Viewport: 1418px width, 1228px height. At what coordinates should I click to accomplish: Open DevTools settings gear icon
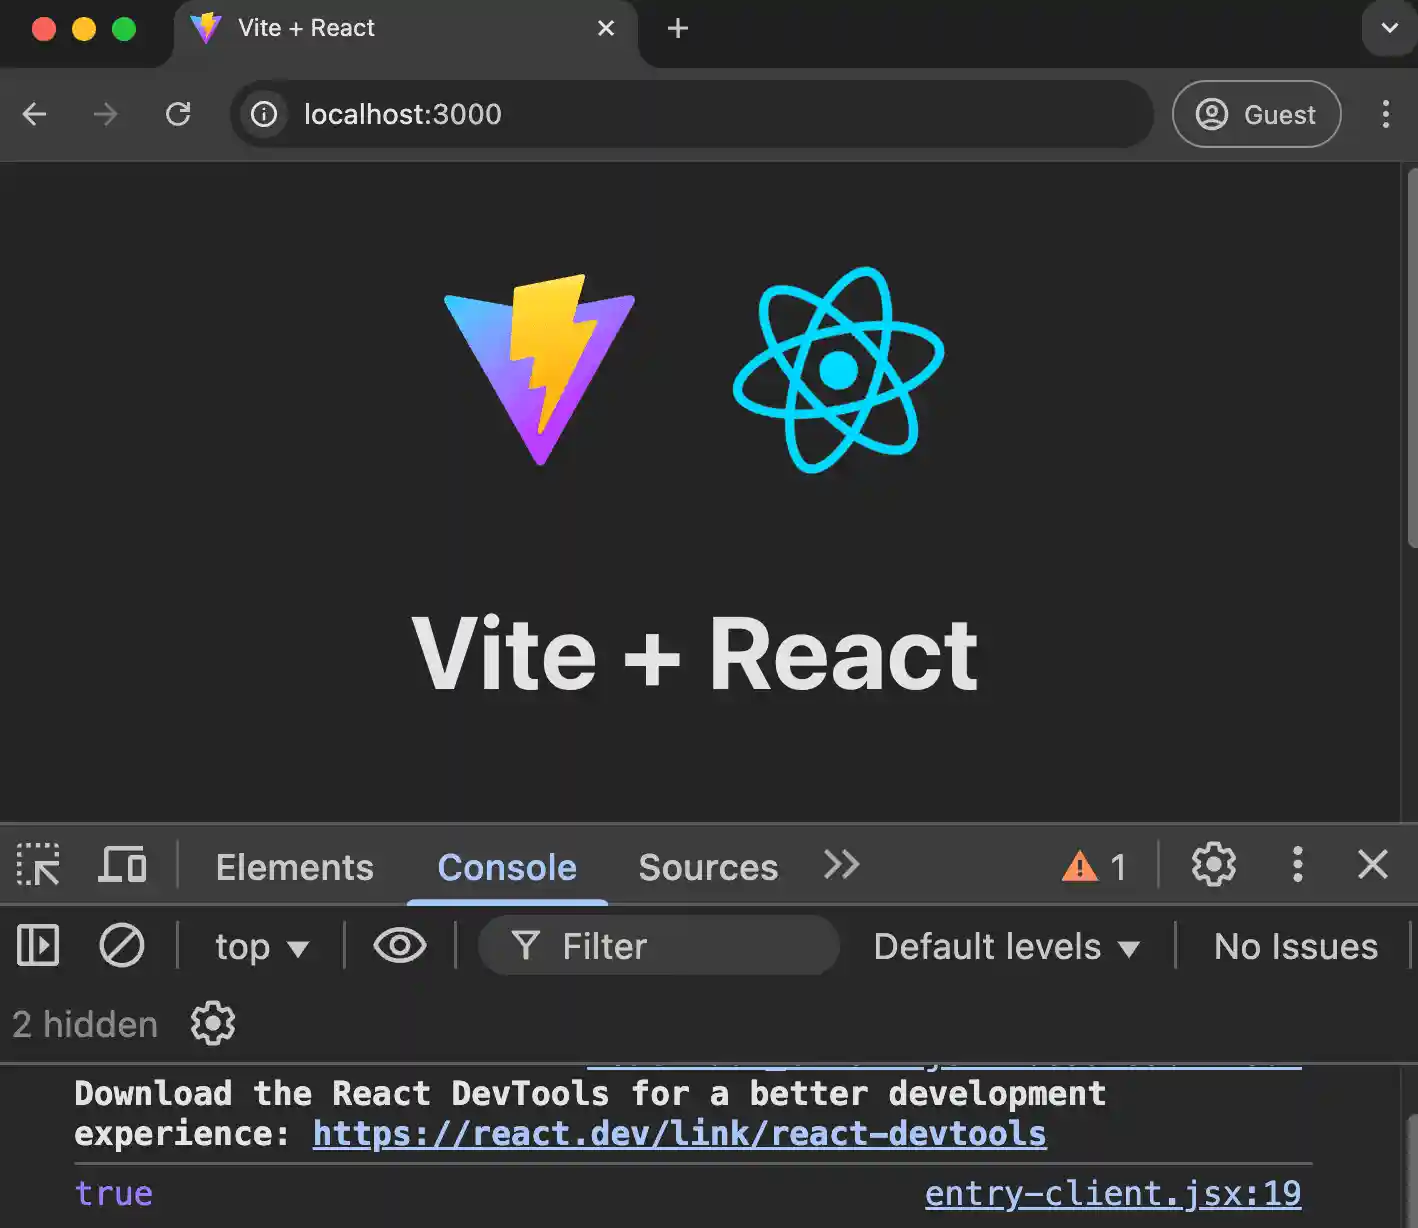[1213, 865]
